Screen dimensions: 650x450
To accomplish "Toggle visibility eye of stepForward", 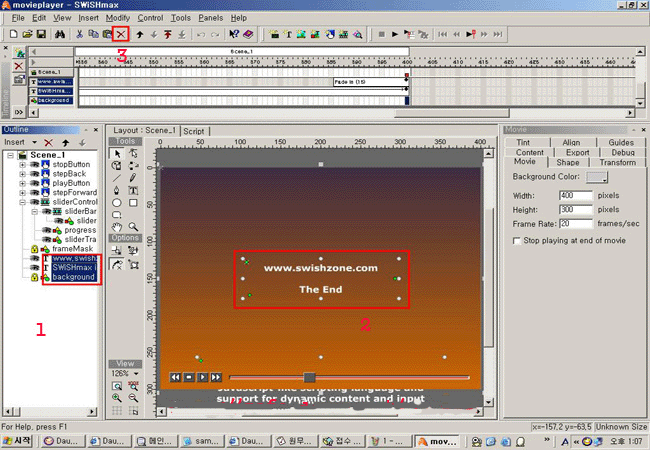I will [x=35, y=193].
